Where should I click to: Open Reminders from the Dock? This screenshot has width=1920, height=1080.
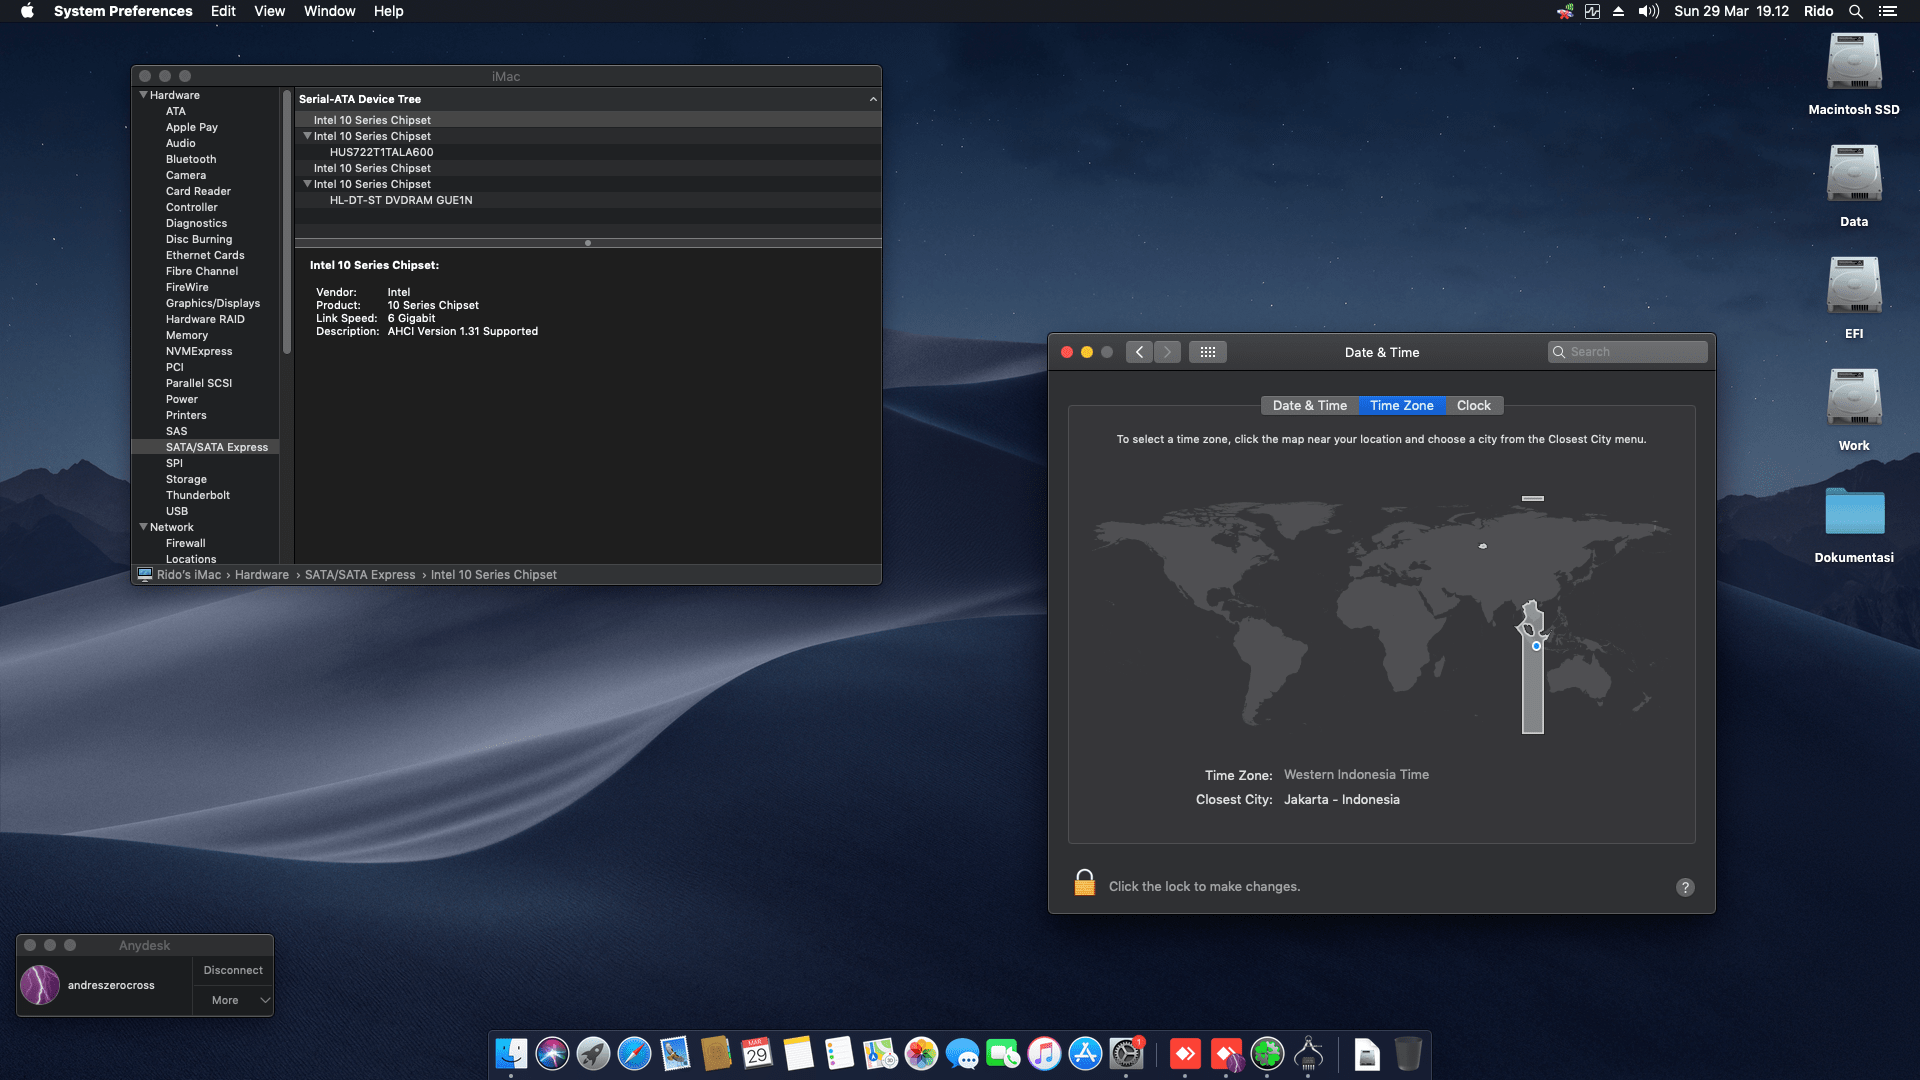[x=839, y=1053]
